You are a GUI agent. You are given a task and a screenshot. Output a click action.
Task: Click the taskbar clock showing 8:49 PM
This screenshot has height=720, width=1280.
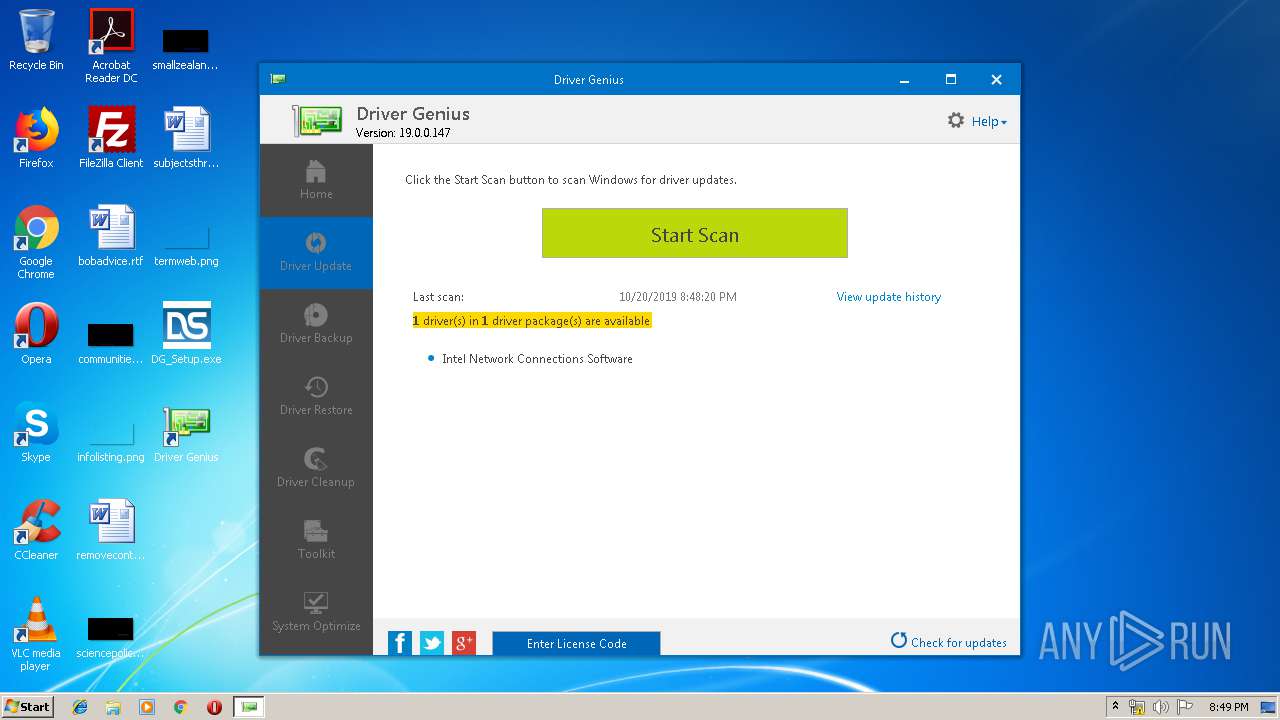pyautogui.click(x=1228, y=707)
